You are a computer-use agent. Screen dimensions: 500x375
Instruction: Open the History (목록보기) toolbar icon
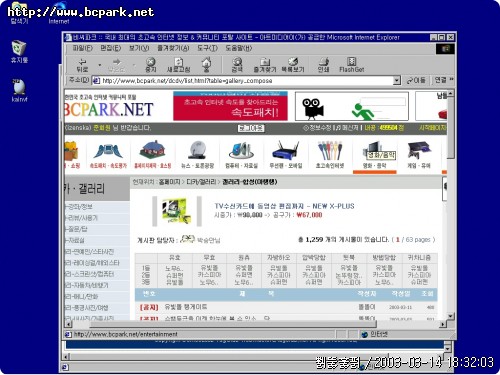(293, 65)
